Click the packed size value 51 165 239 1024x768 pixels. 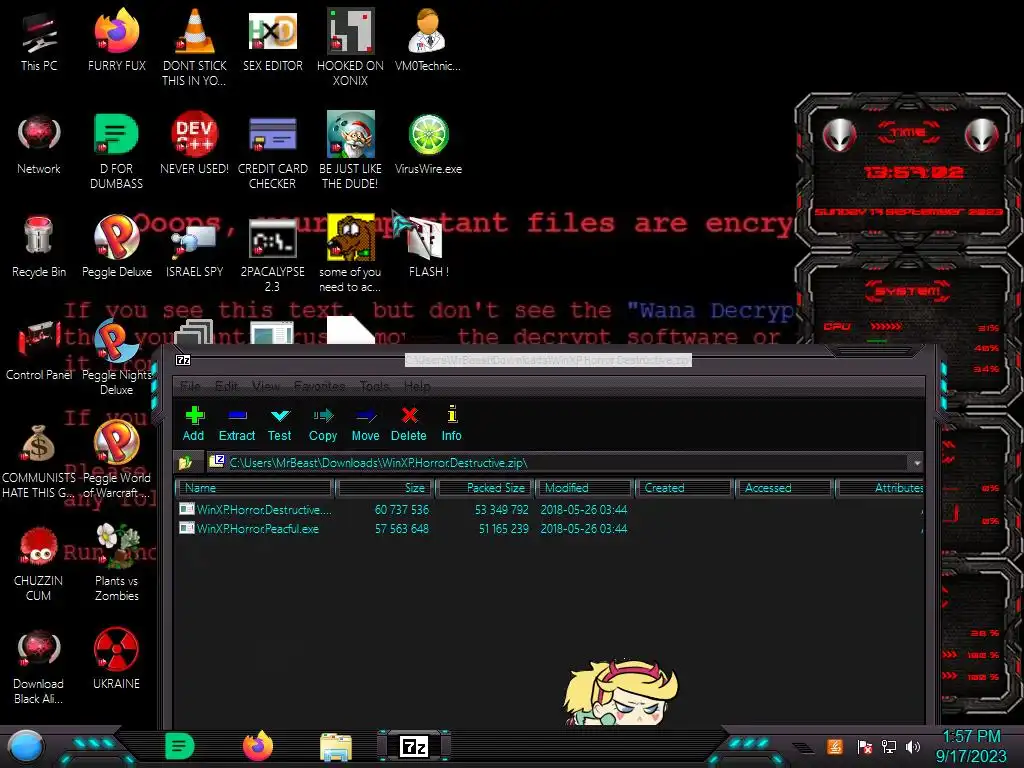(x=504, y=528)
